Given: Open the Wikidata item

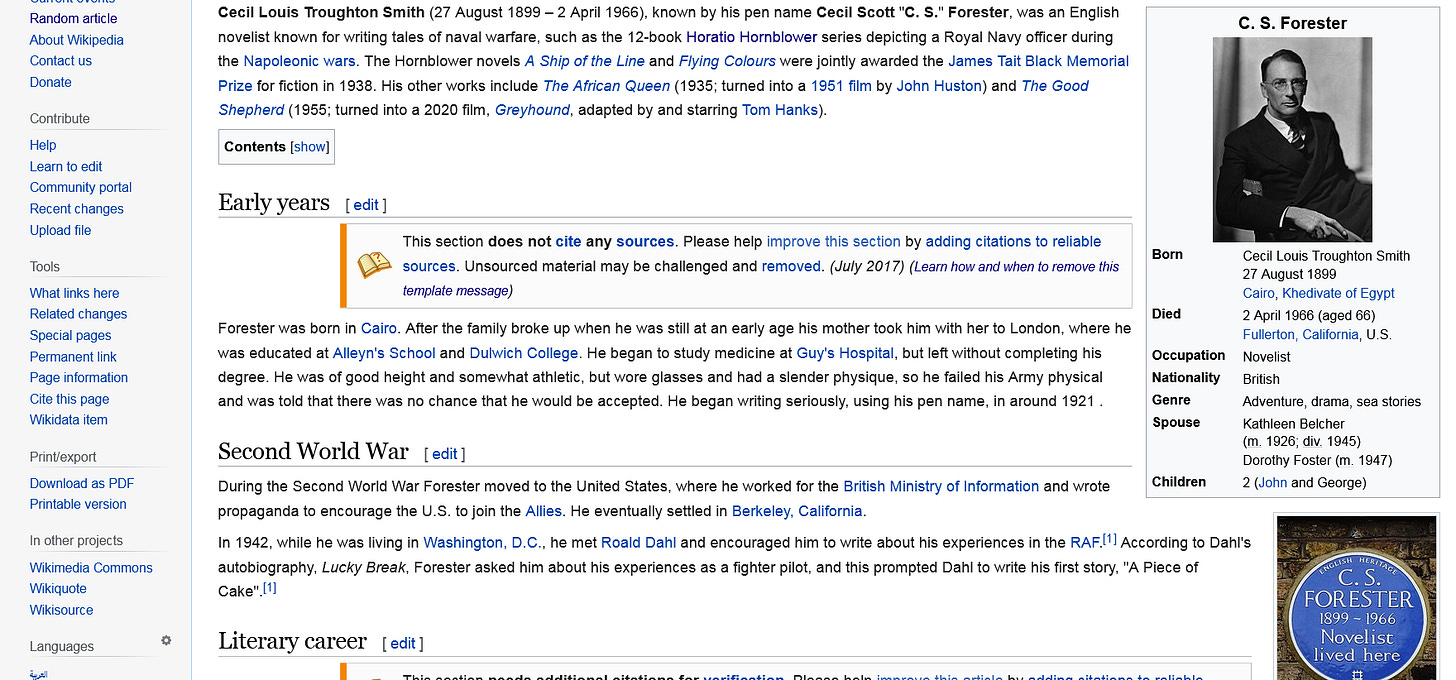Looking at the screenshot, I should (68, 420).
